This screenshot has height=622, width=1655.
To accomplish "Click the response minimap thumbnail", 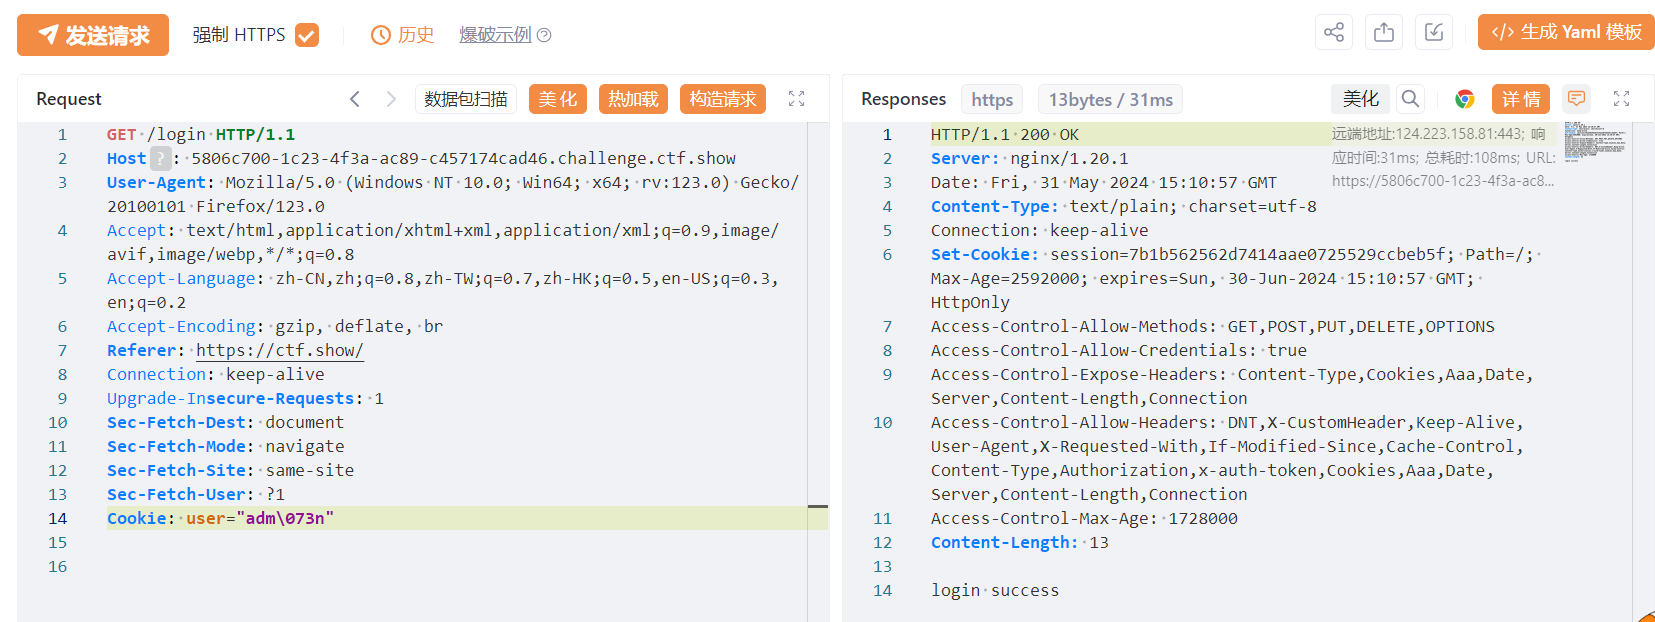I will click(x=1595, y=140).
